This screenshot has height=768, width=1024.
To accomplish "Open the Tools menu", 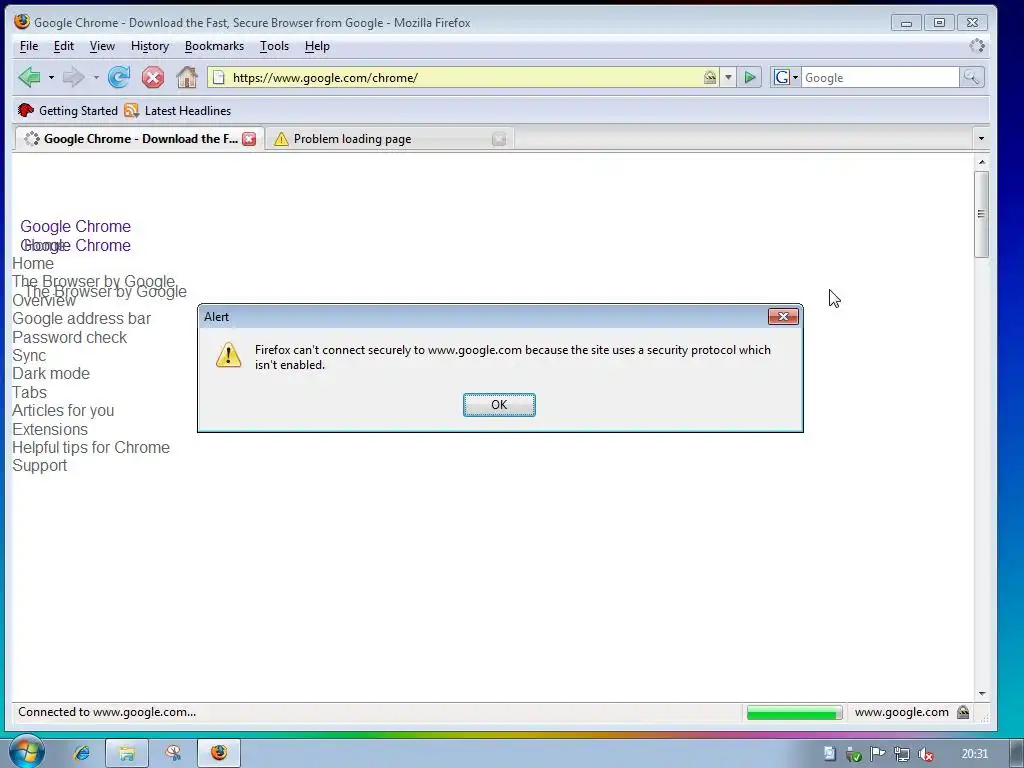I will (274, 46).
